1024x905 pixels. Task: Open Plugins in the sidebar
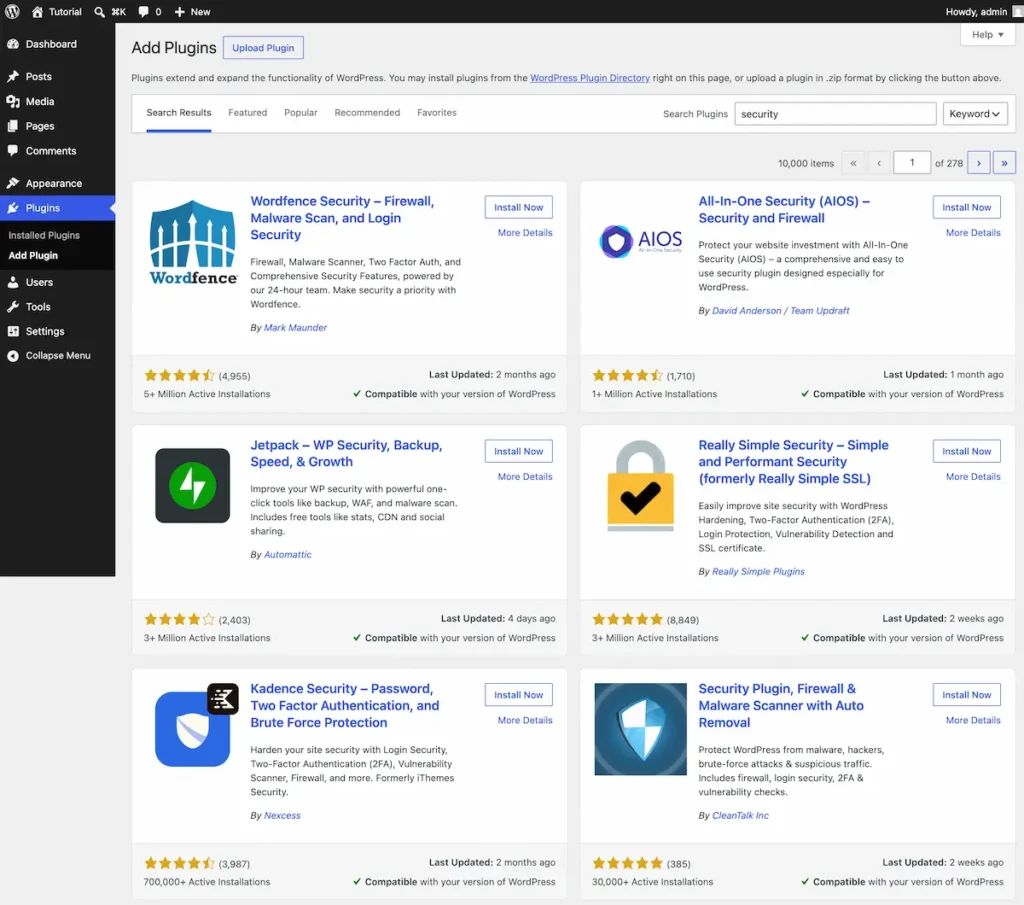pos(57,208)
